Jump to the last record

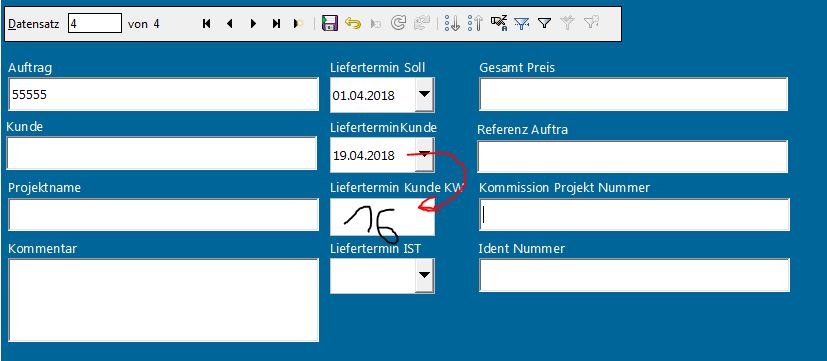coord(276,24)
